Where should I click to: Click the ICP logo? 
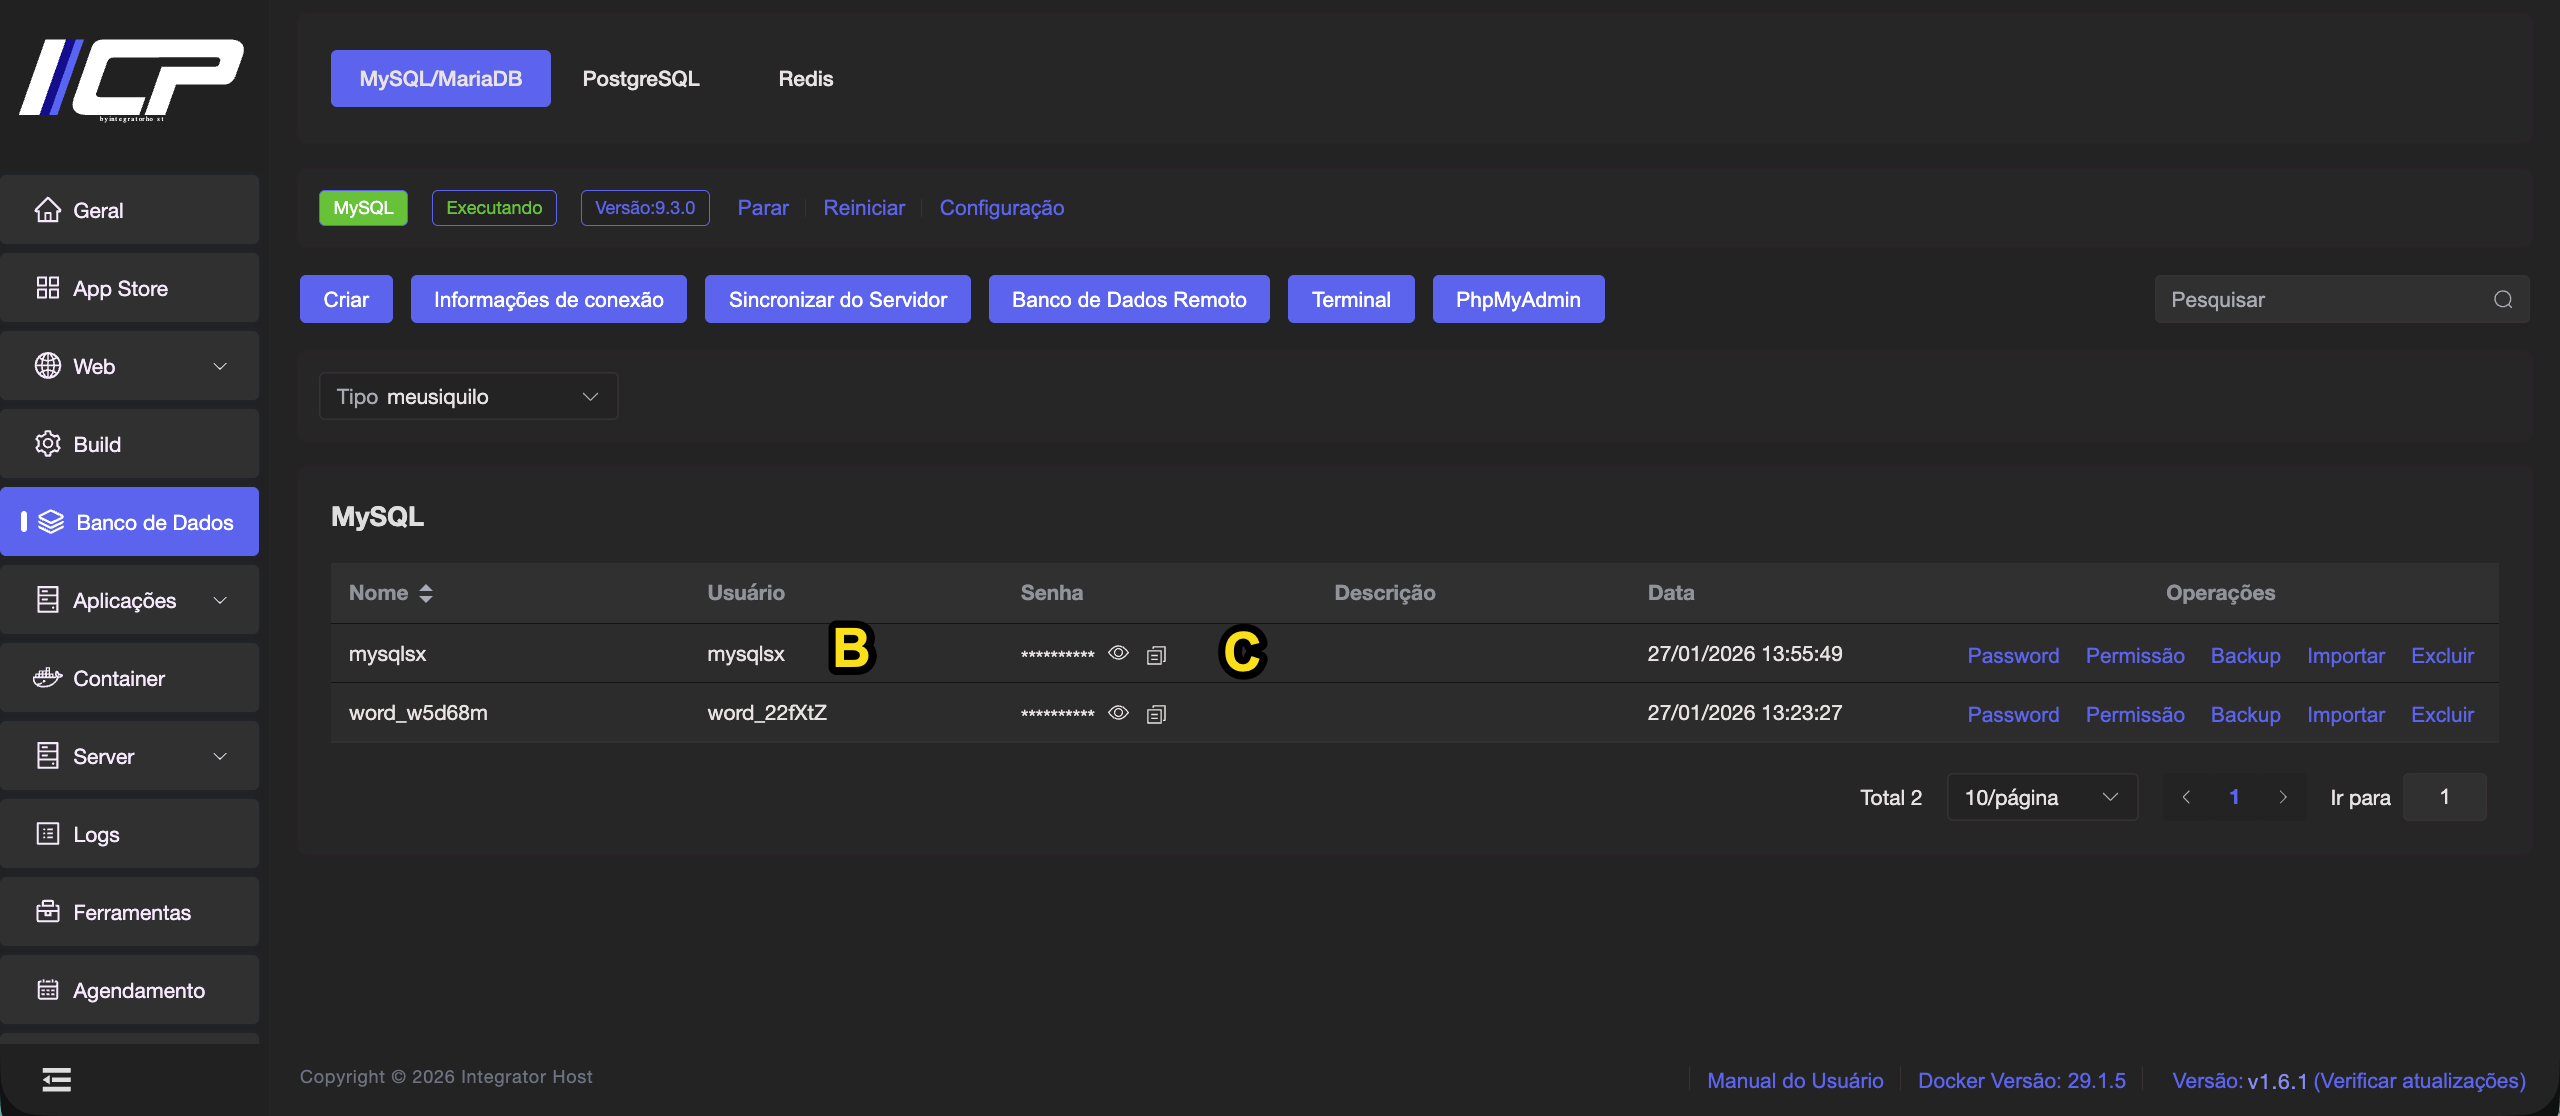(x=131, y=79)
